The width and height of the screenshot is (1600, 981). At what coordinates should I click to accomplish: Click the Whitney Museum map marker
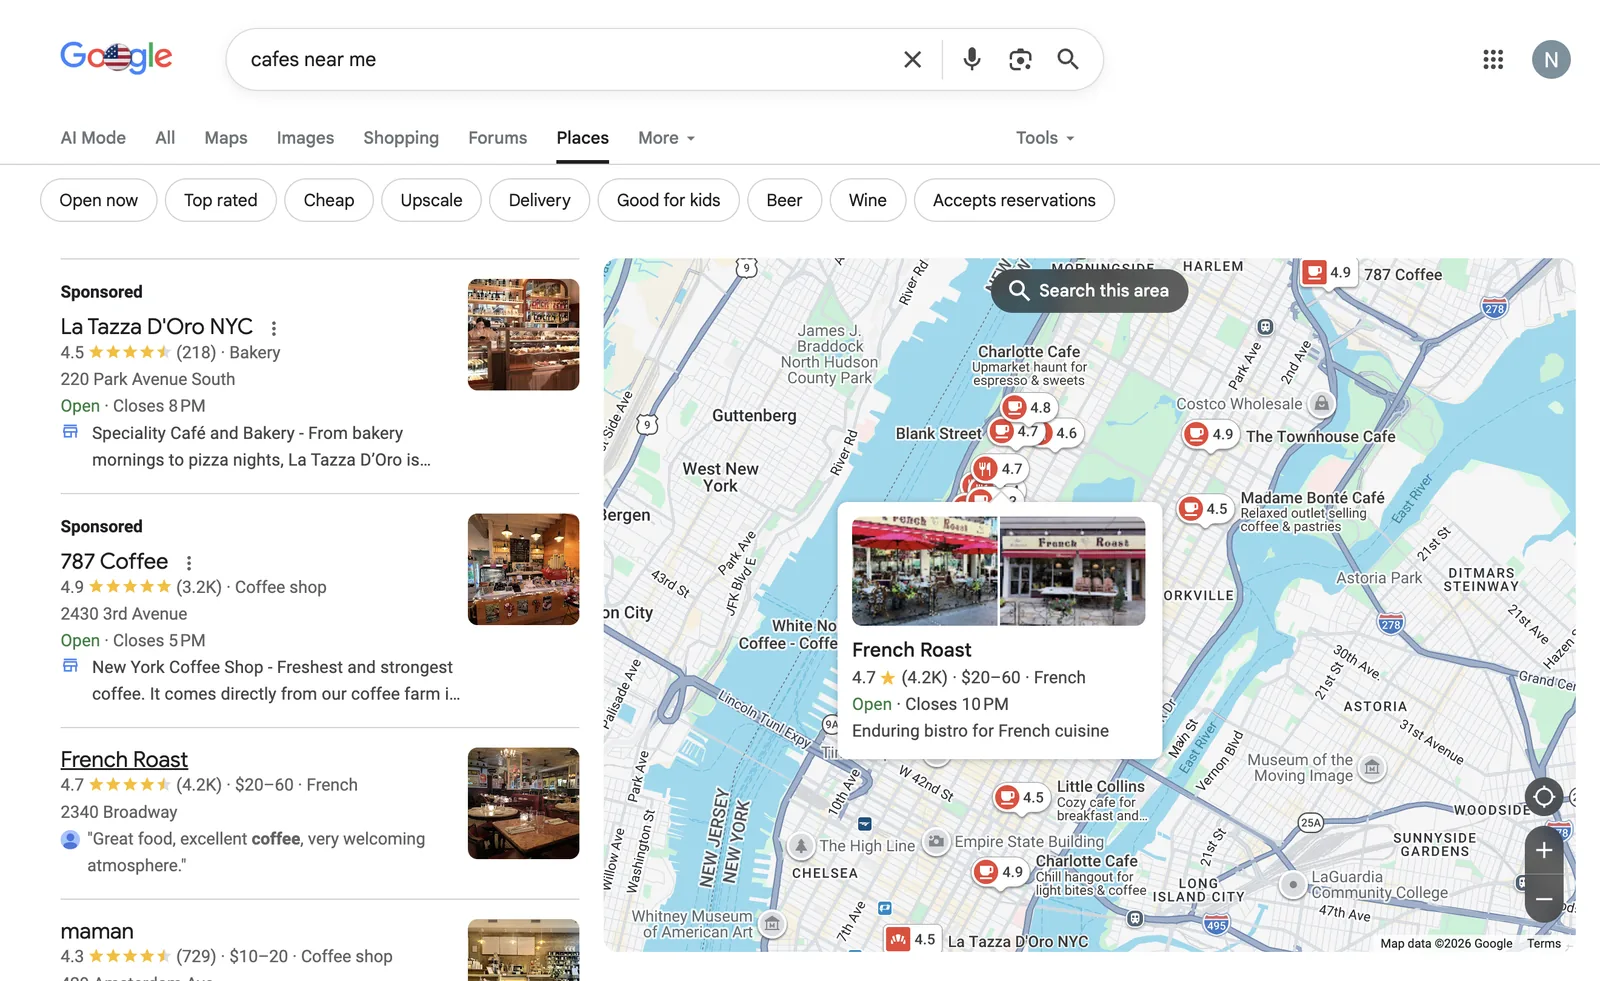[x=772, y=924]
